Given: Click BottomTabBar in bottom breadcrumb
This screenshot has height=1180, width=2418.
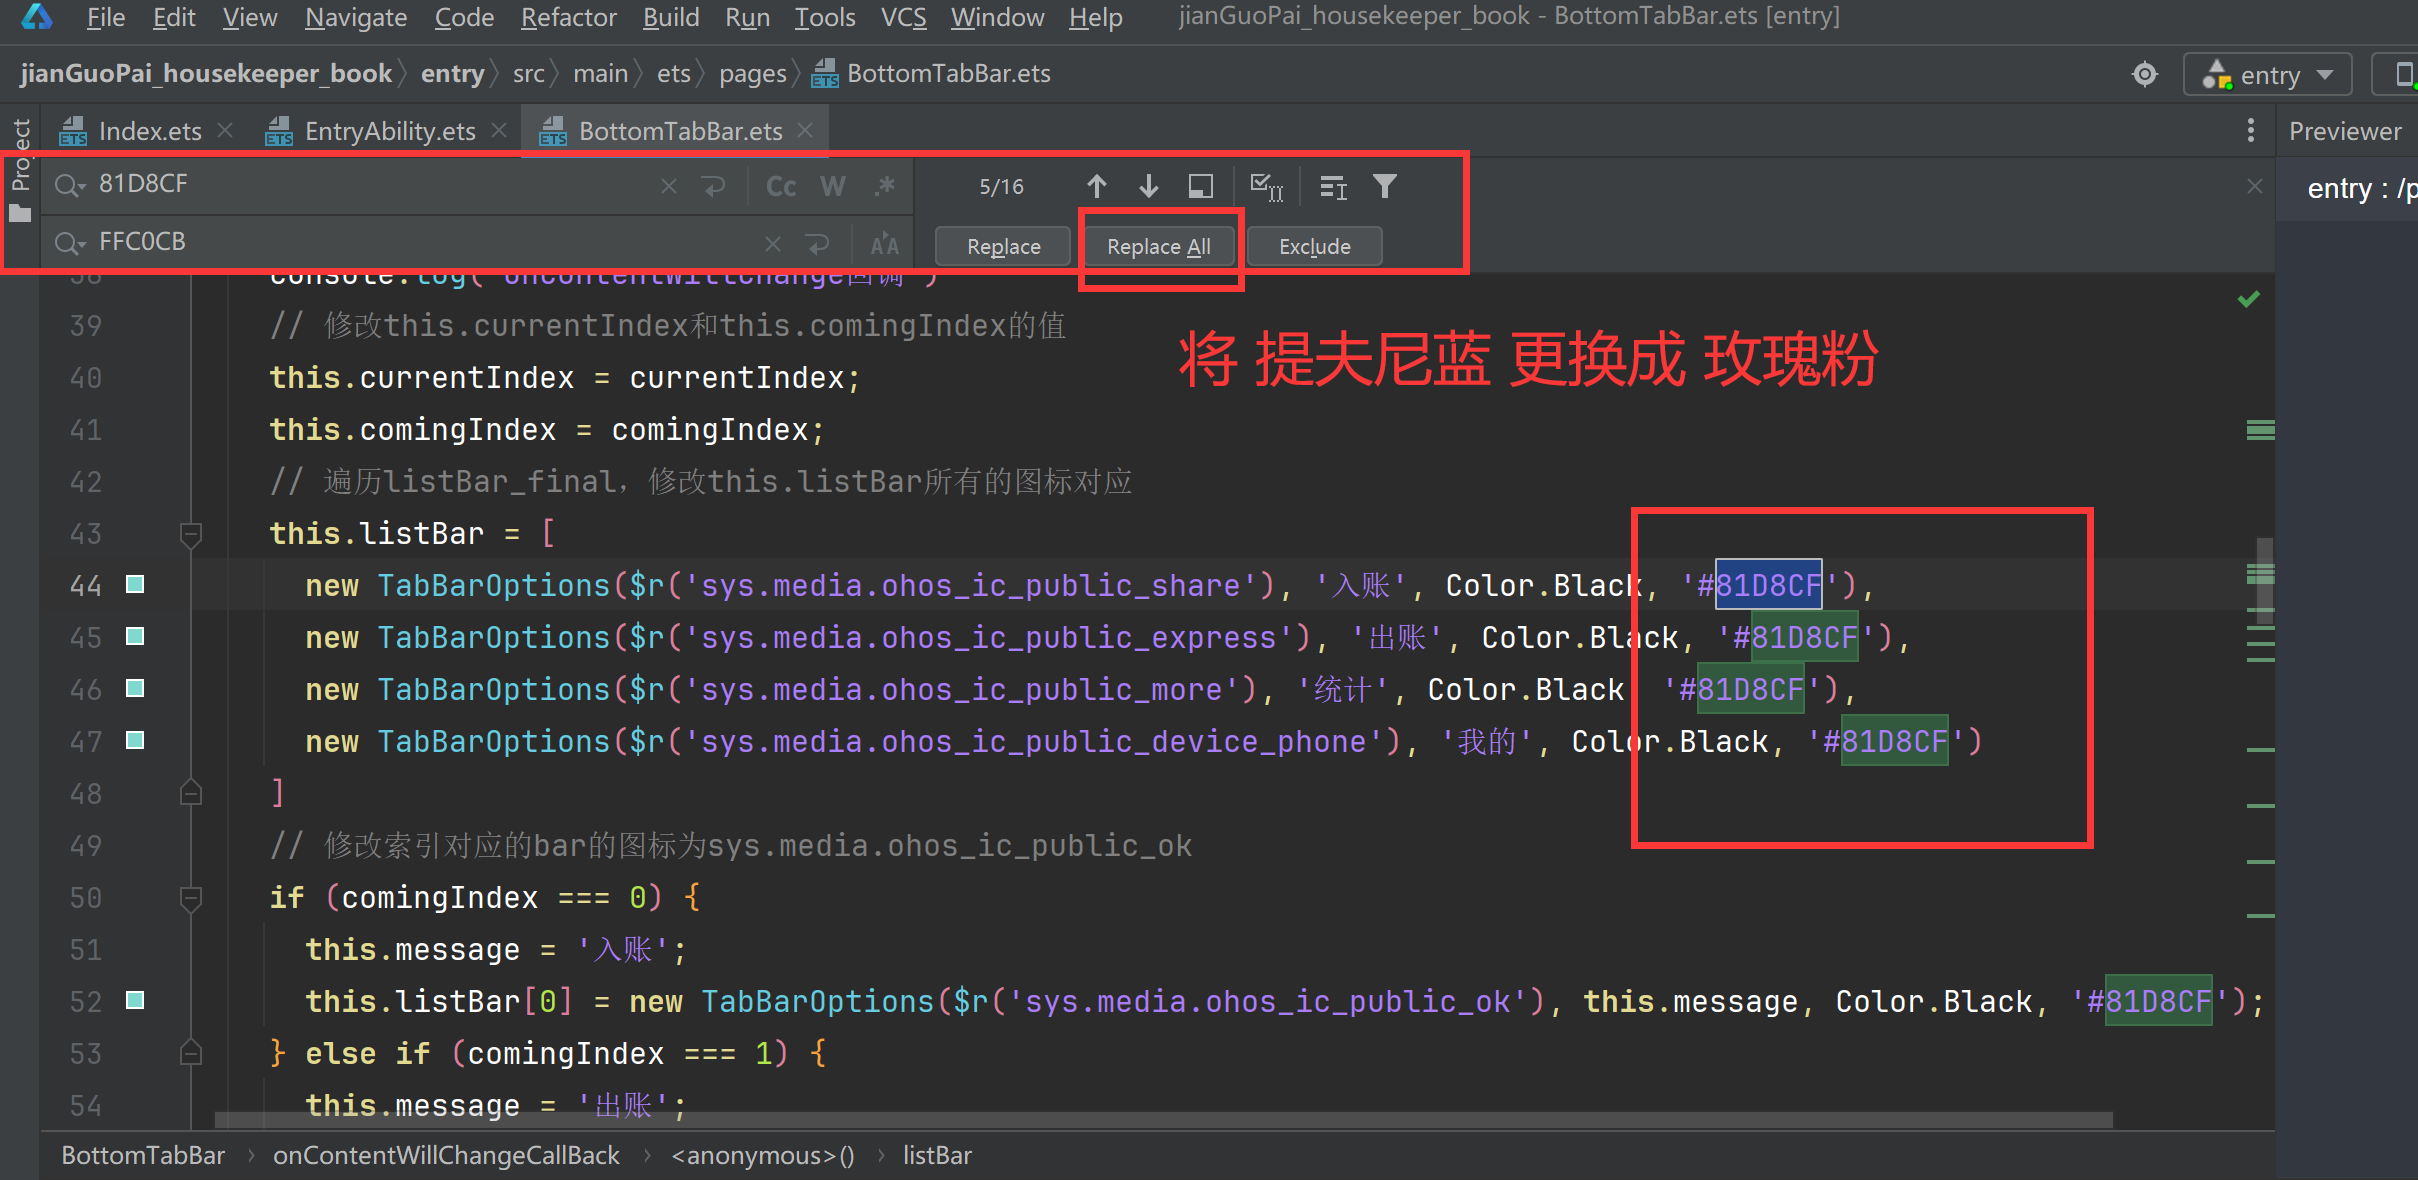Looking at the screenshot, I should click(143, 1156).
